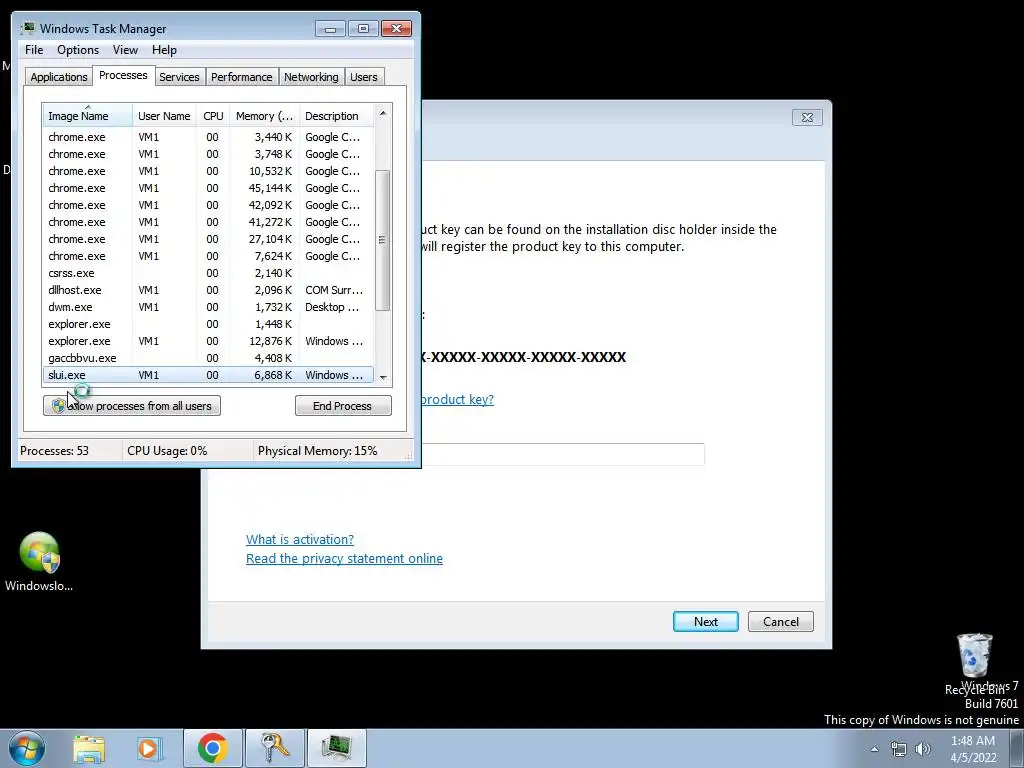Switch to the Performance tab

coord(242,77)
